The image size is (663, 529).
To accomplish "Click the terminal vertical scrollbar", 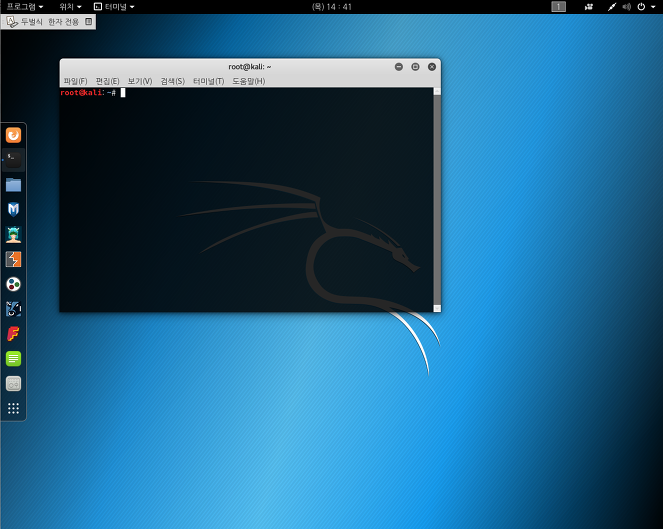I will [437, 200].
